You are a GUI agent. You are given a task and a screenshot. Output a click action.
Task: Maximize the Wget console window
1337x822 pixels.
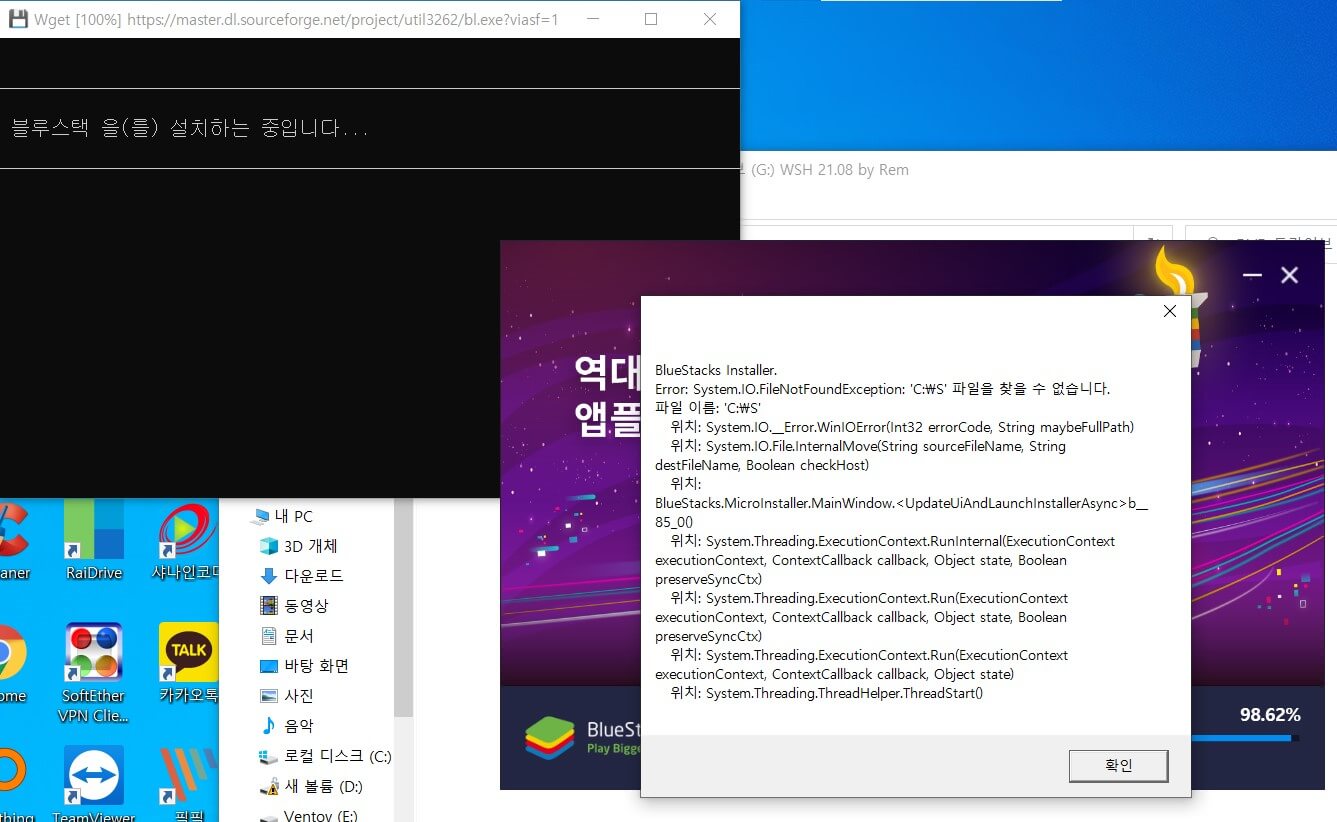click(x=651, y=19)
